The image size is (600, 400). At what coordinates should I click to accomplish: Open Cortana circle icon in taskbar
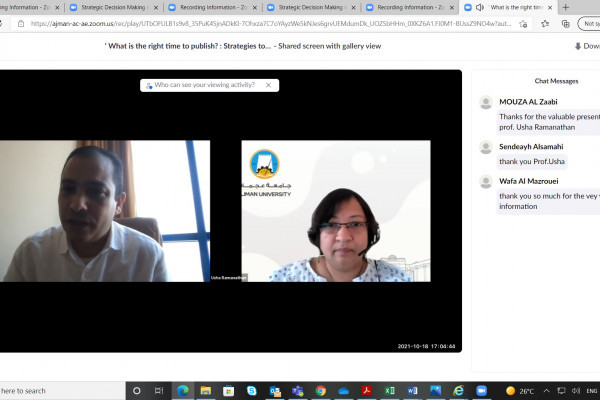coord(137,390)
